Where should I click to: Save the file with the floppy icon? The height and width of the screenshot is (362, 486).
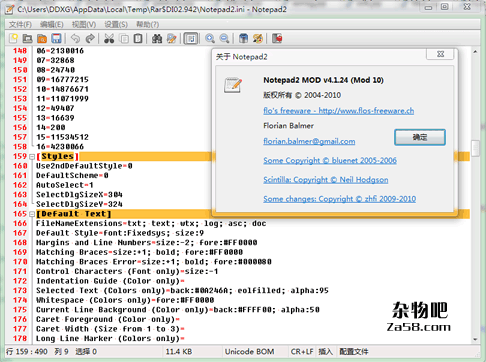pyautogui.click(x=56, y=39)
